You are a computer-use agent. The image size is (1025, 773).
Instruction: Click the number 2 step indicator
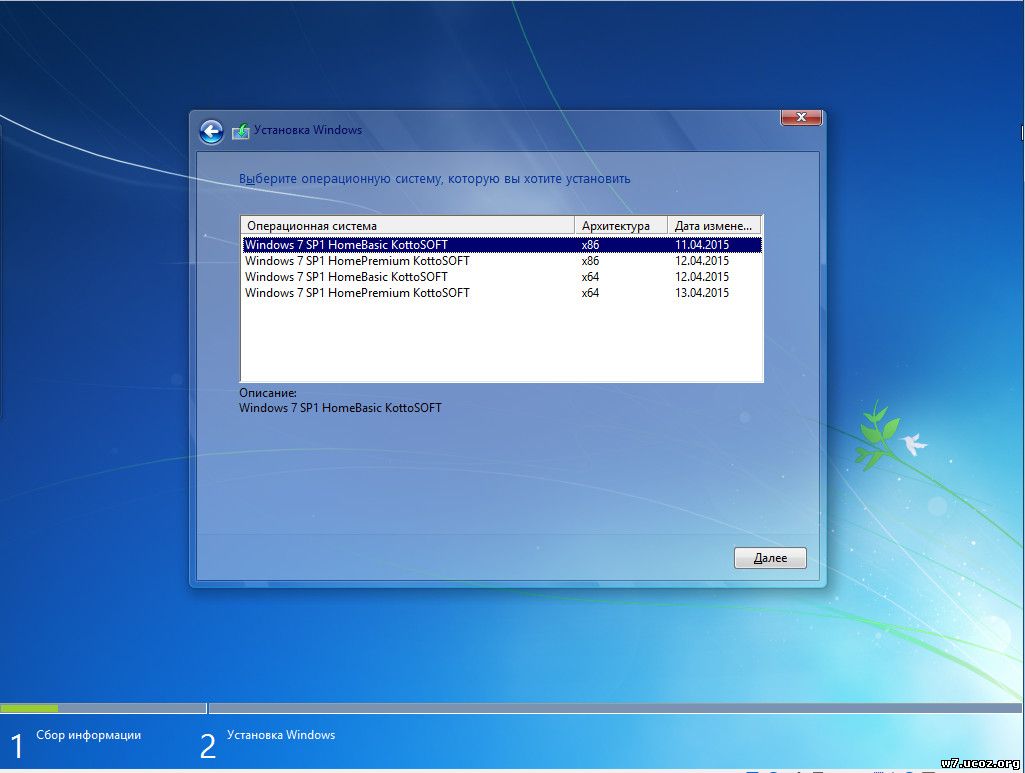coord(207,741)
